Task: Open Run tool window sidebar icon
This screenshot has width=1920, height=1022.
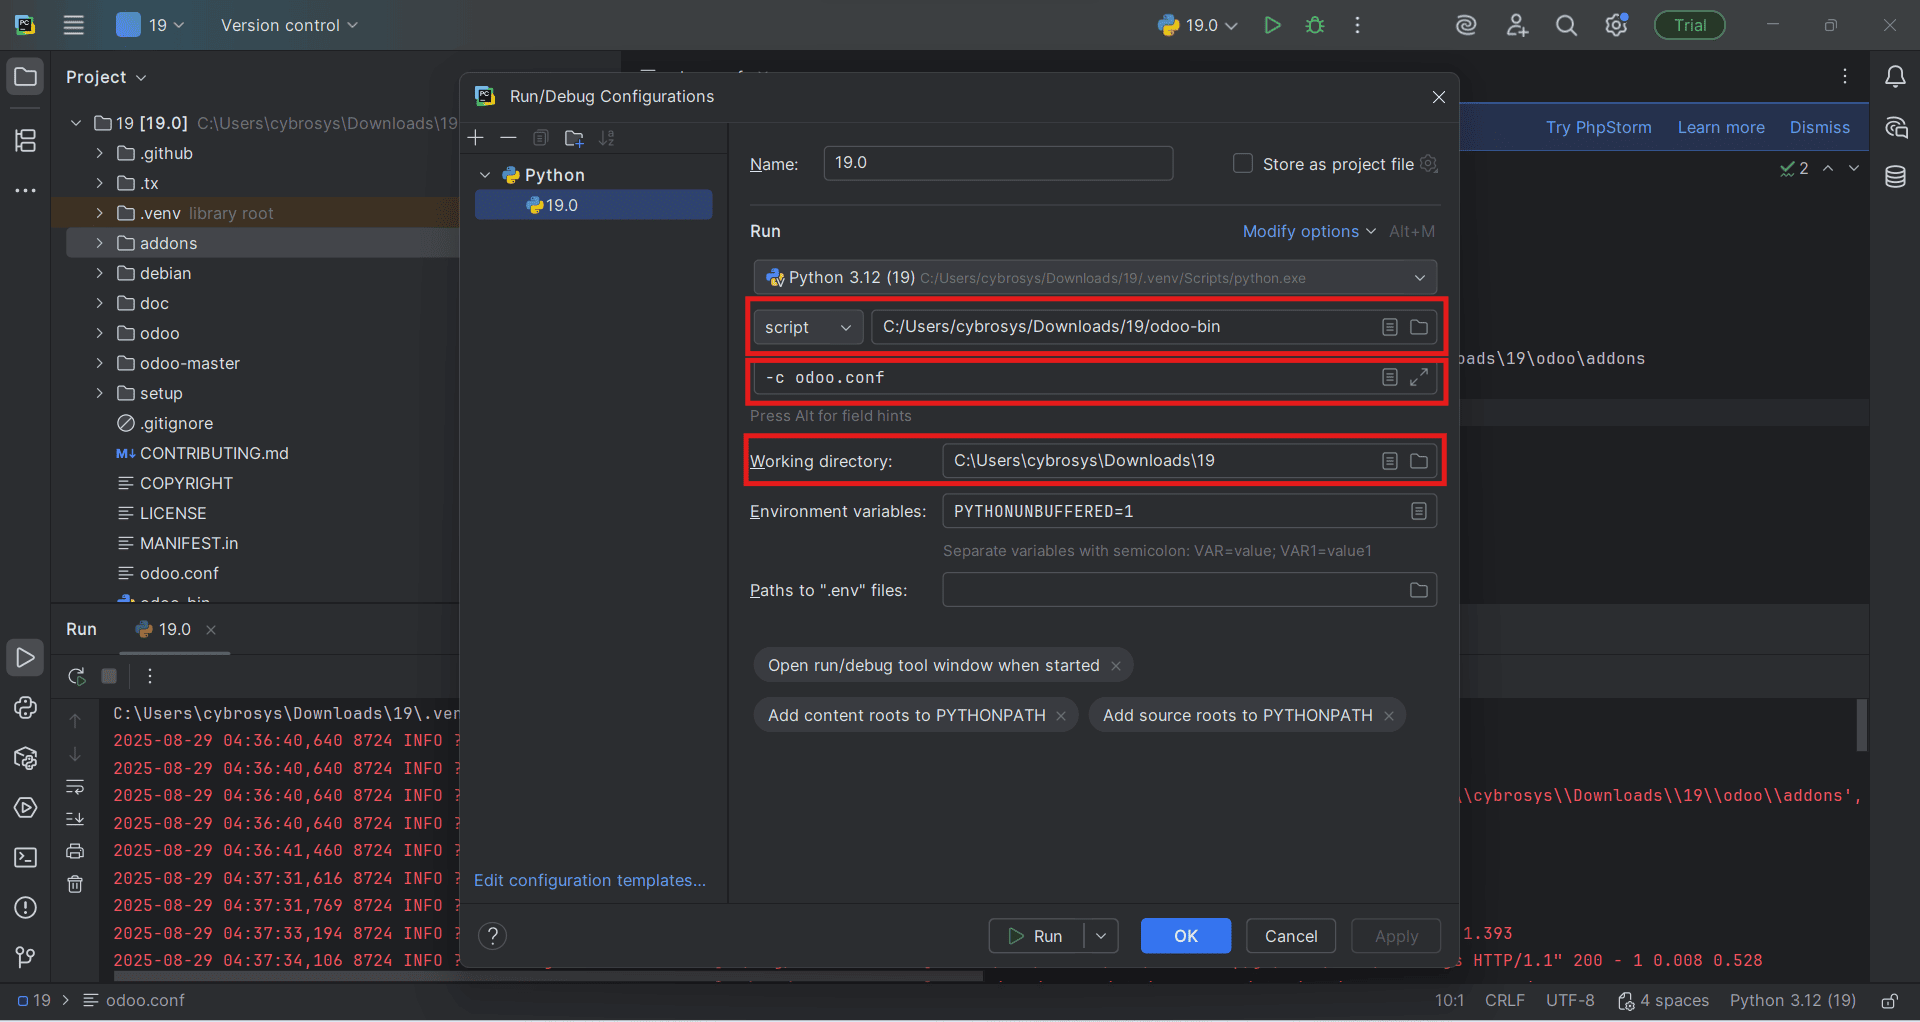Action: [x=26, y=657]
